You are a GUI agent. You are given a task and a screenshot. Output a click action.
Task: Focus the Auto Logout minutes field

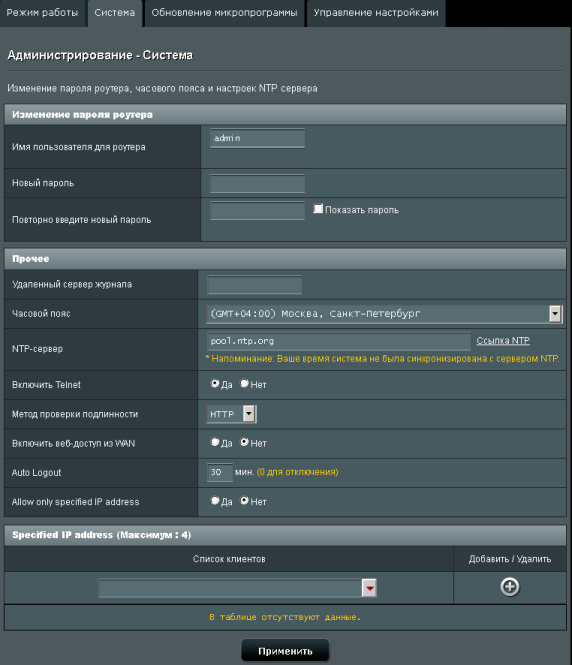point(220,472)
